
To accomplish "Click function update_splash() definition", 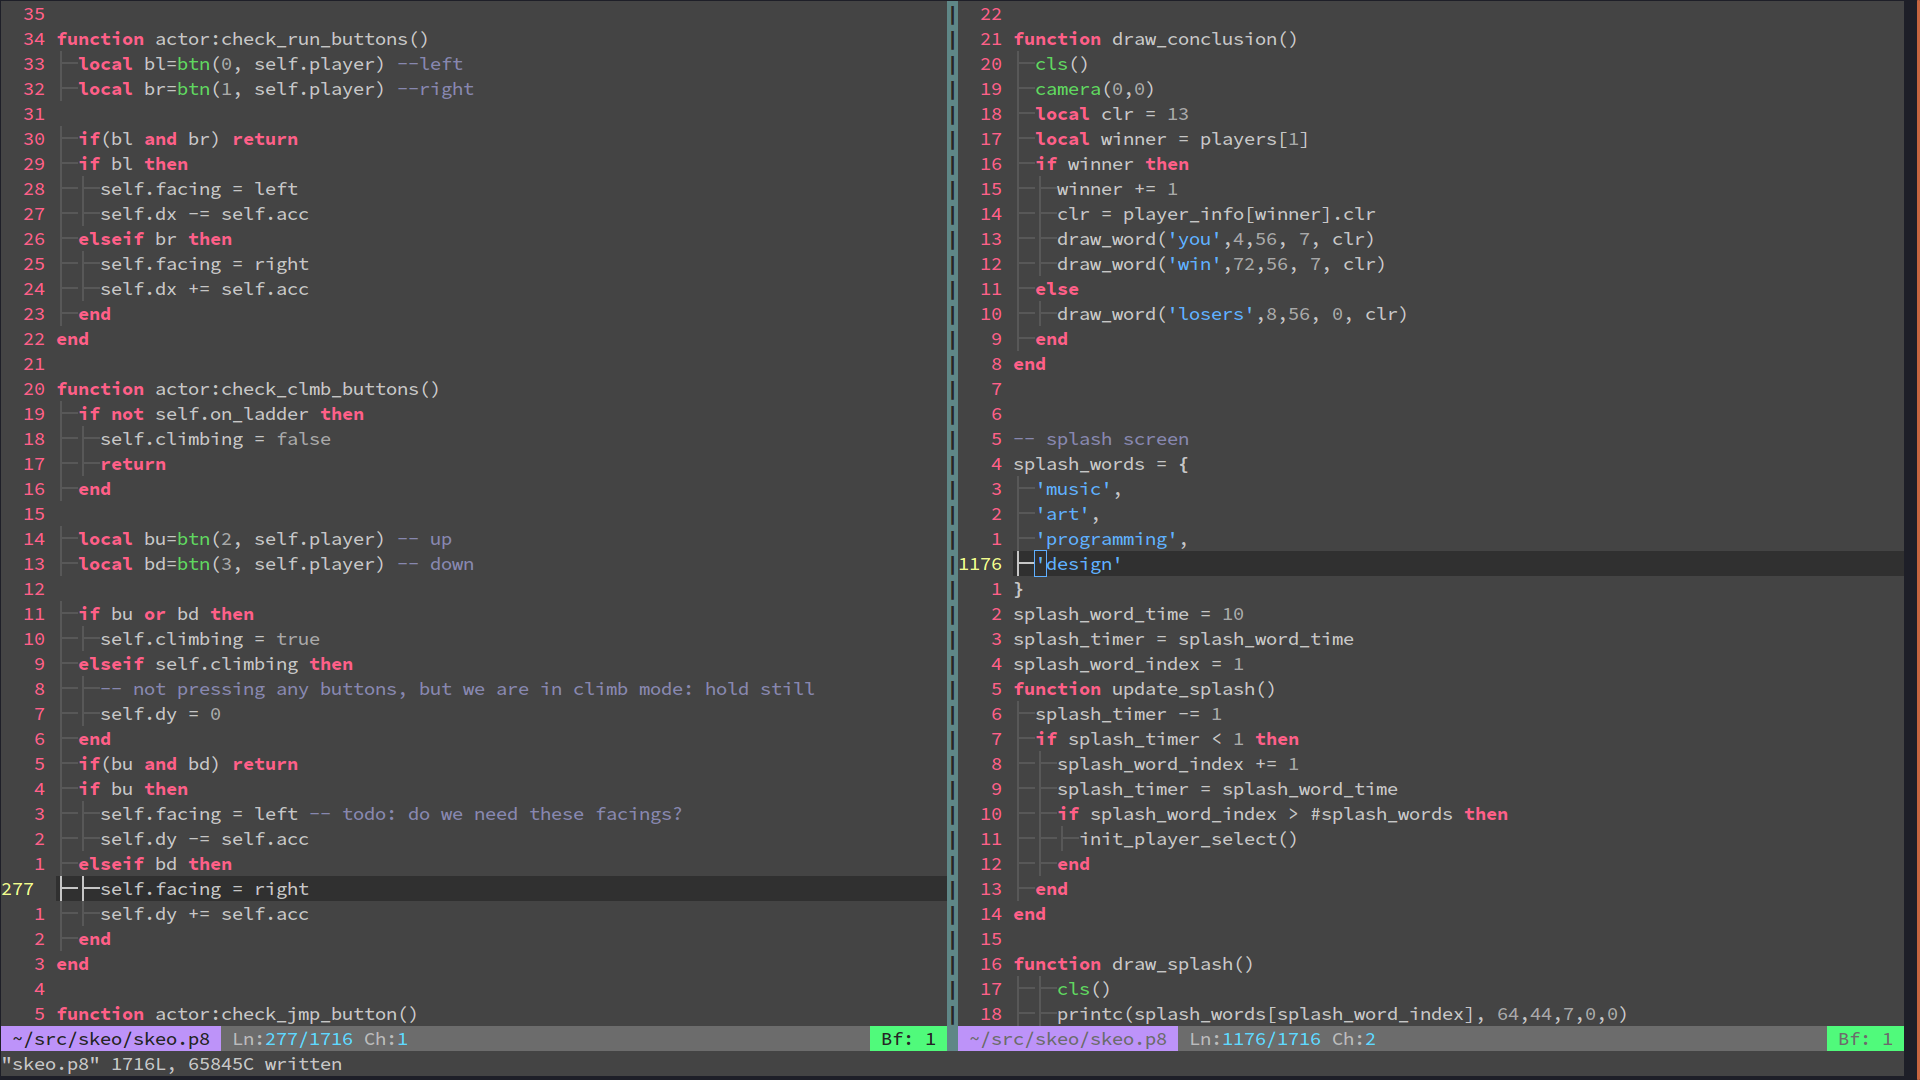I will (1144, 689).
